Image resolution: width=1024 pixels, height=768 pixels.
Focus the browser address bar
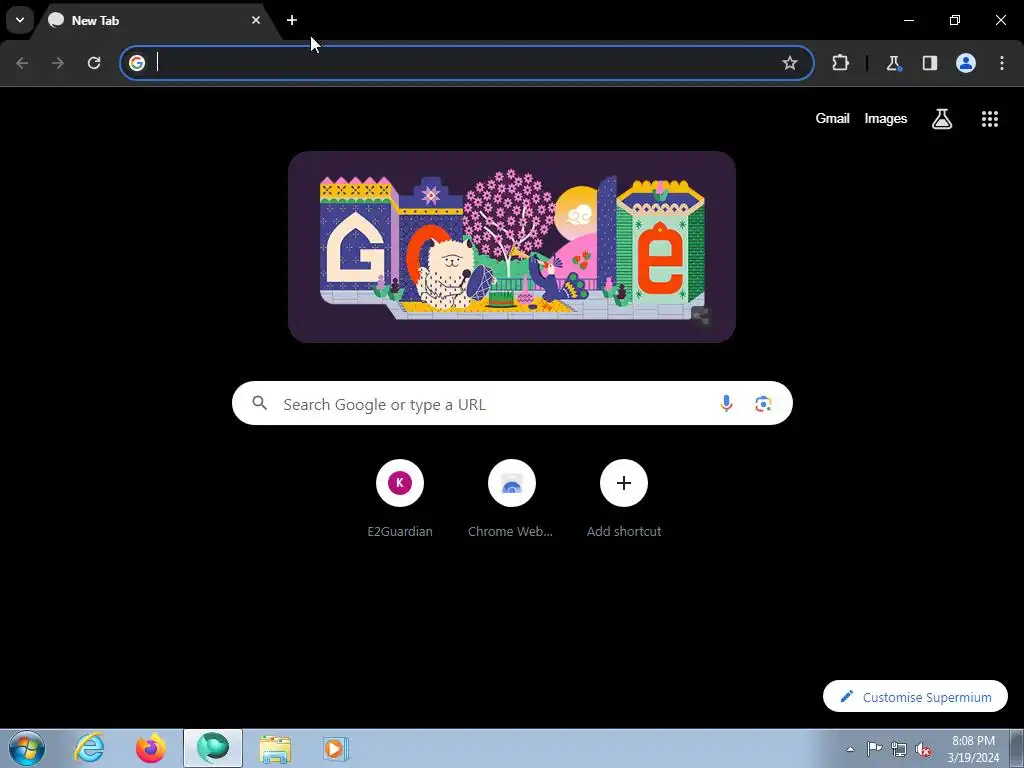click(466, 63)
